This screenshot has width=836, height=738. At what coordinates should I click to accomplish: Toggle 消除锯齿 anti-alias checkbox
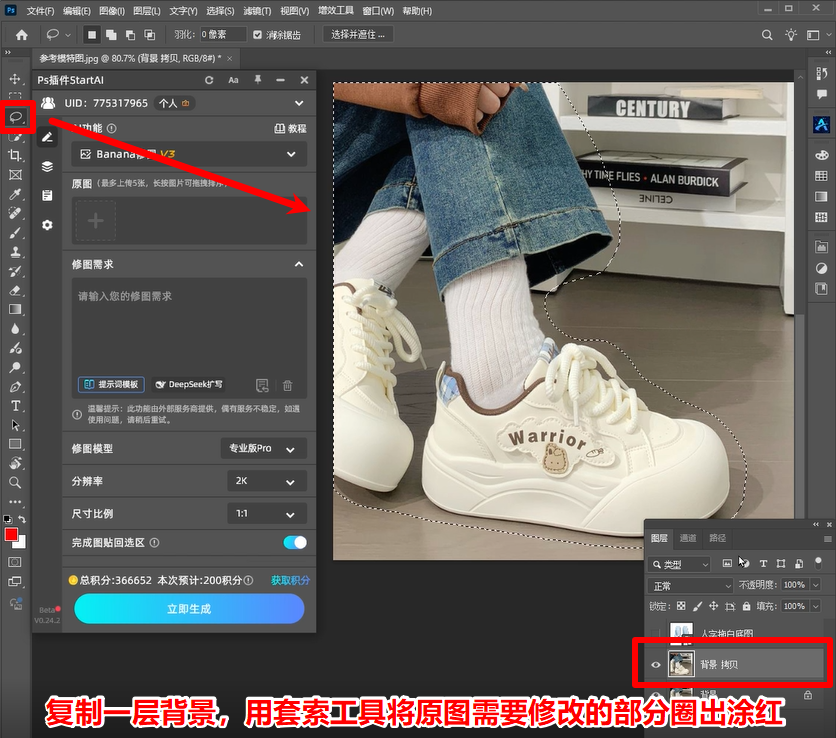point(258,35)
